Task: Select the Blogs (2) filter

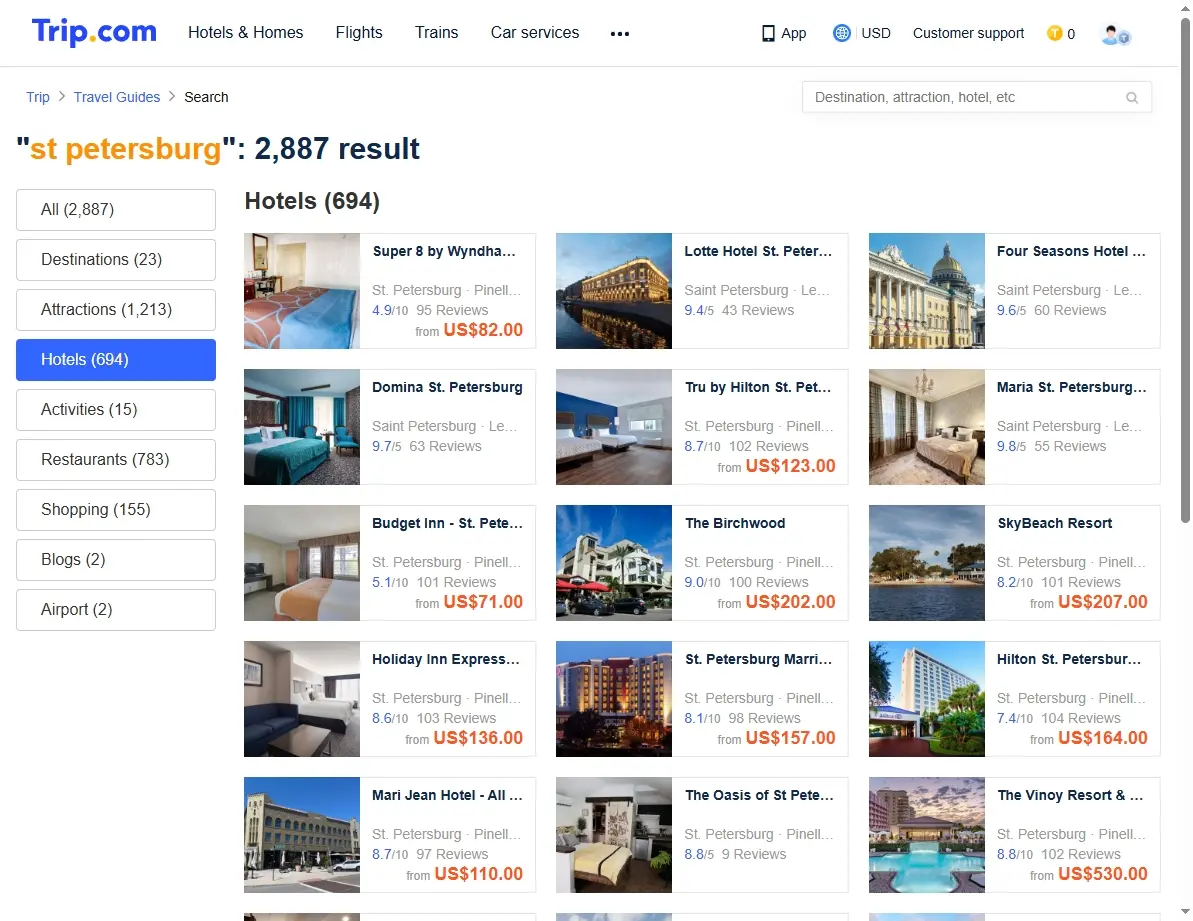Action: pyautogui.click(x=116, y=560)
